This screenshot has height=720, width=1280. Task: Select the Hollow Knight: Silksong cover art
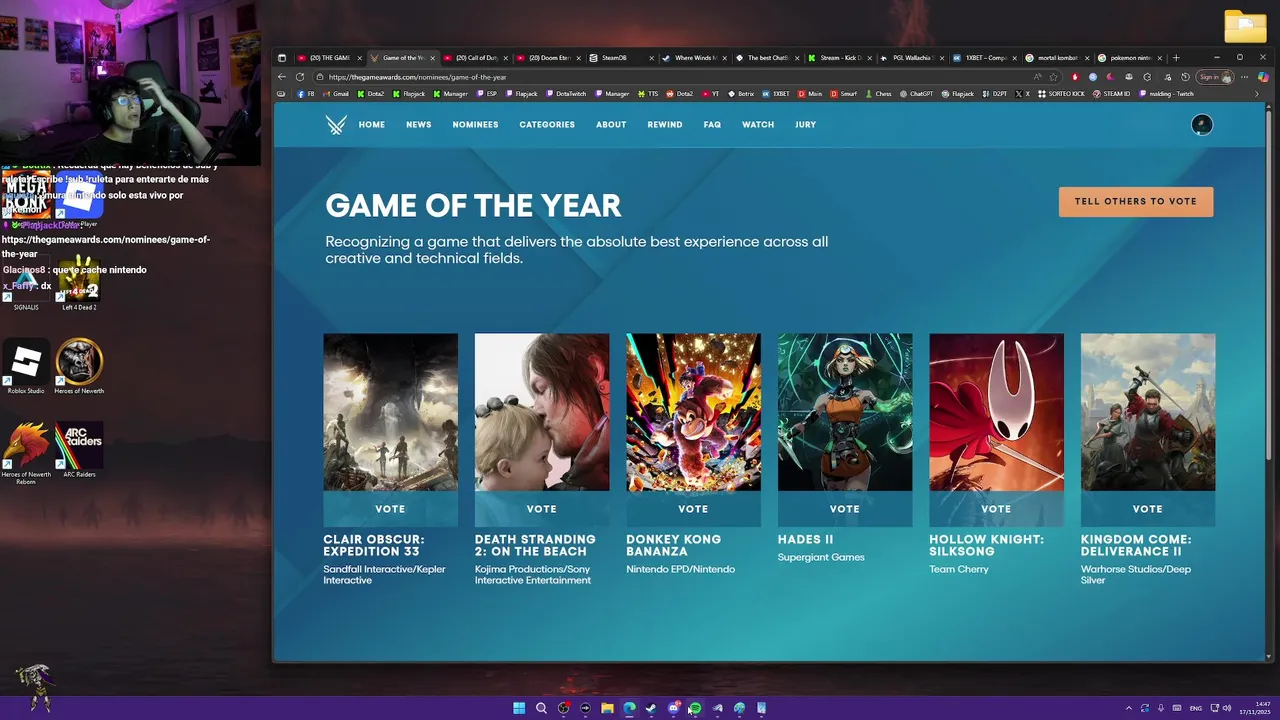pos(996,412)
